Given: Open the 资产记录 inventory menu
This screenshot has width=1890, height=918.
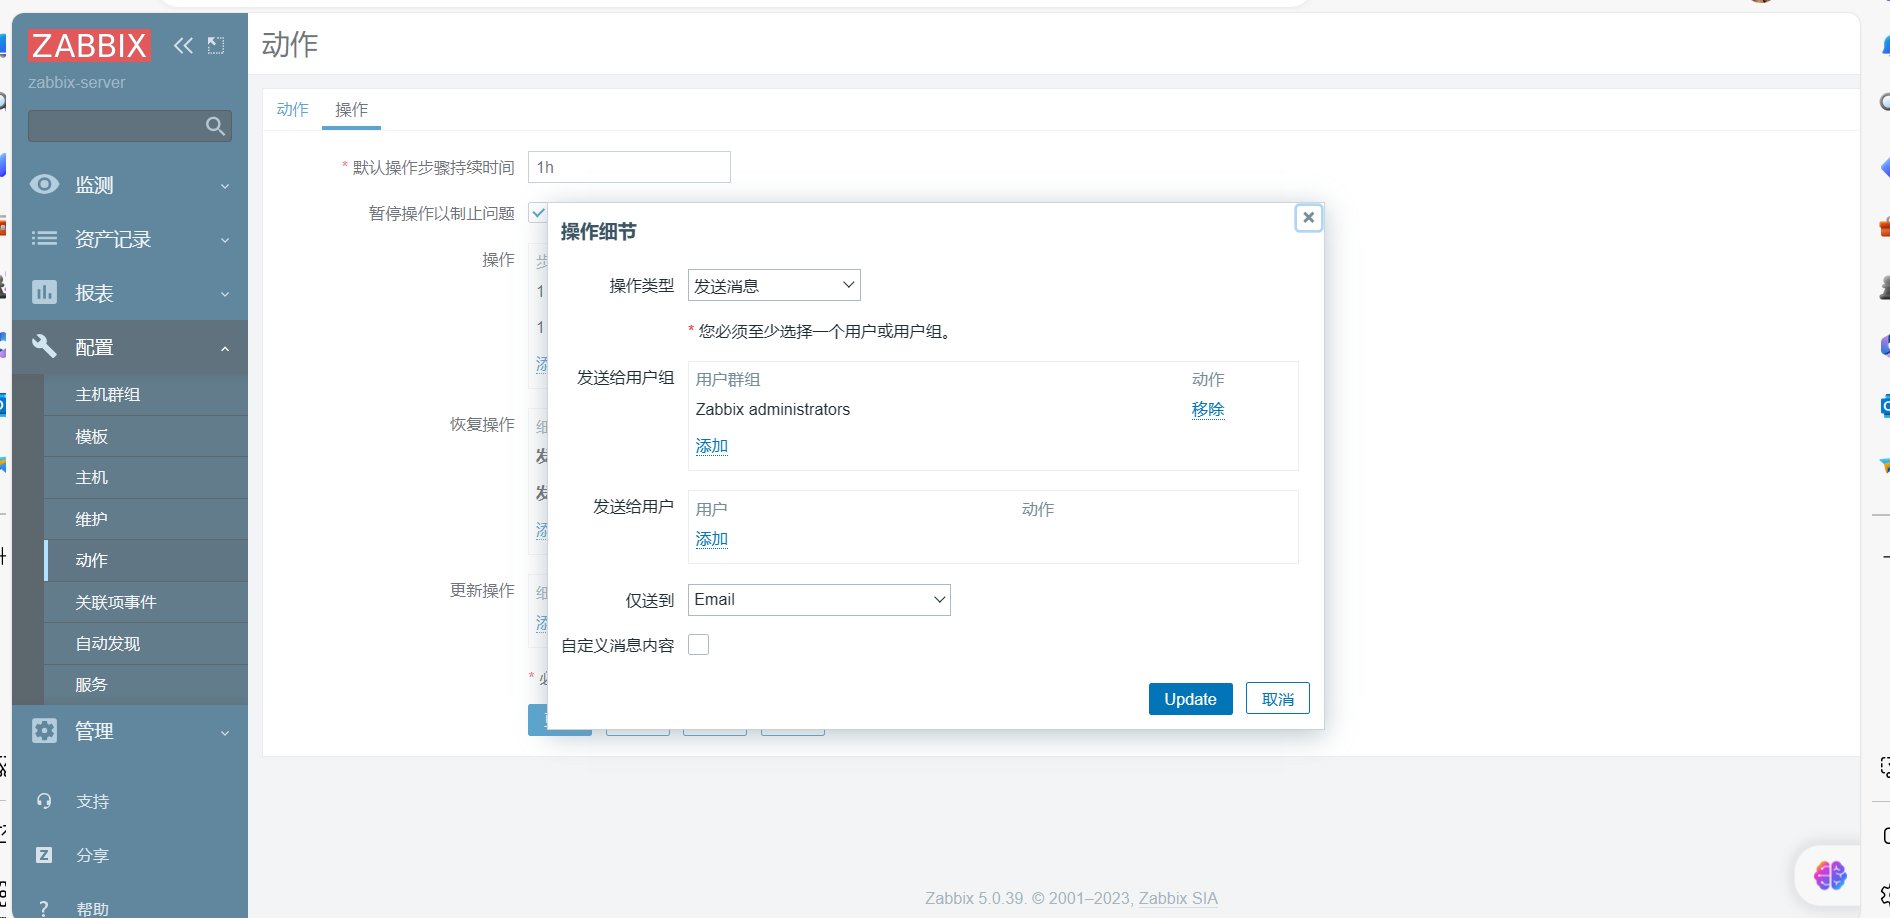Looking at the screenshot, I should click(130, 239).
